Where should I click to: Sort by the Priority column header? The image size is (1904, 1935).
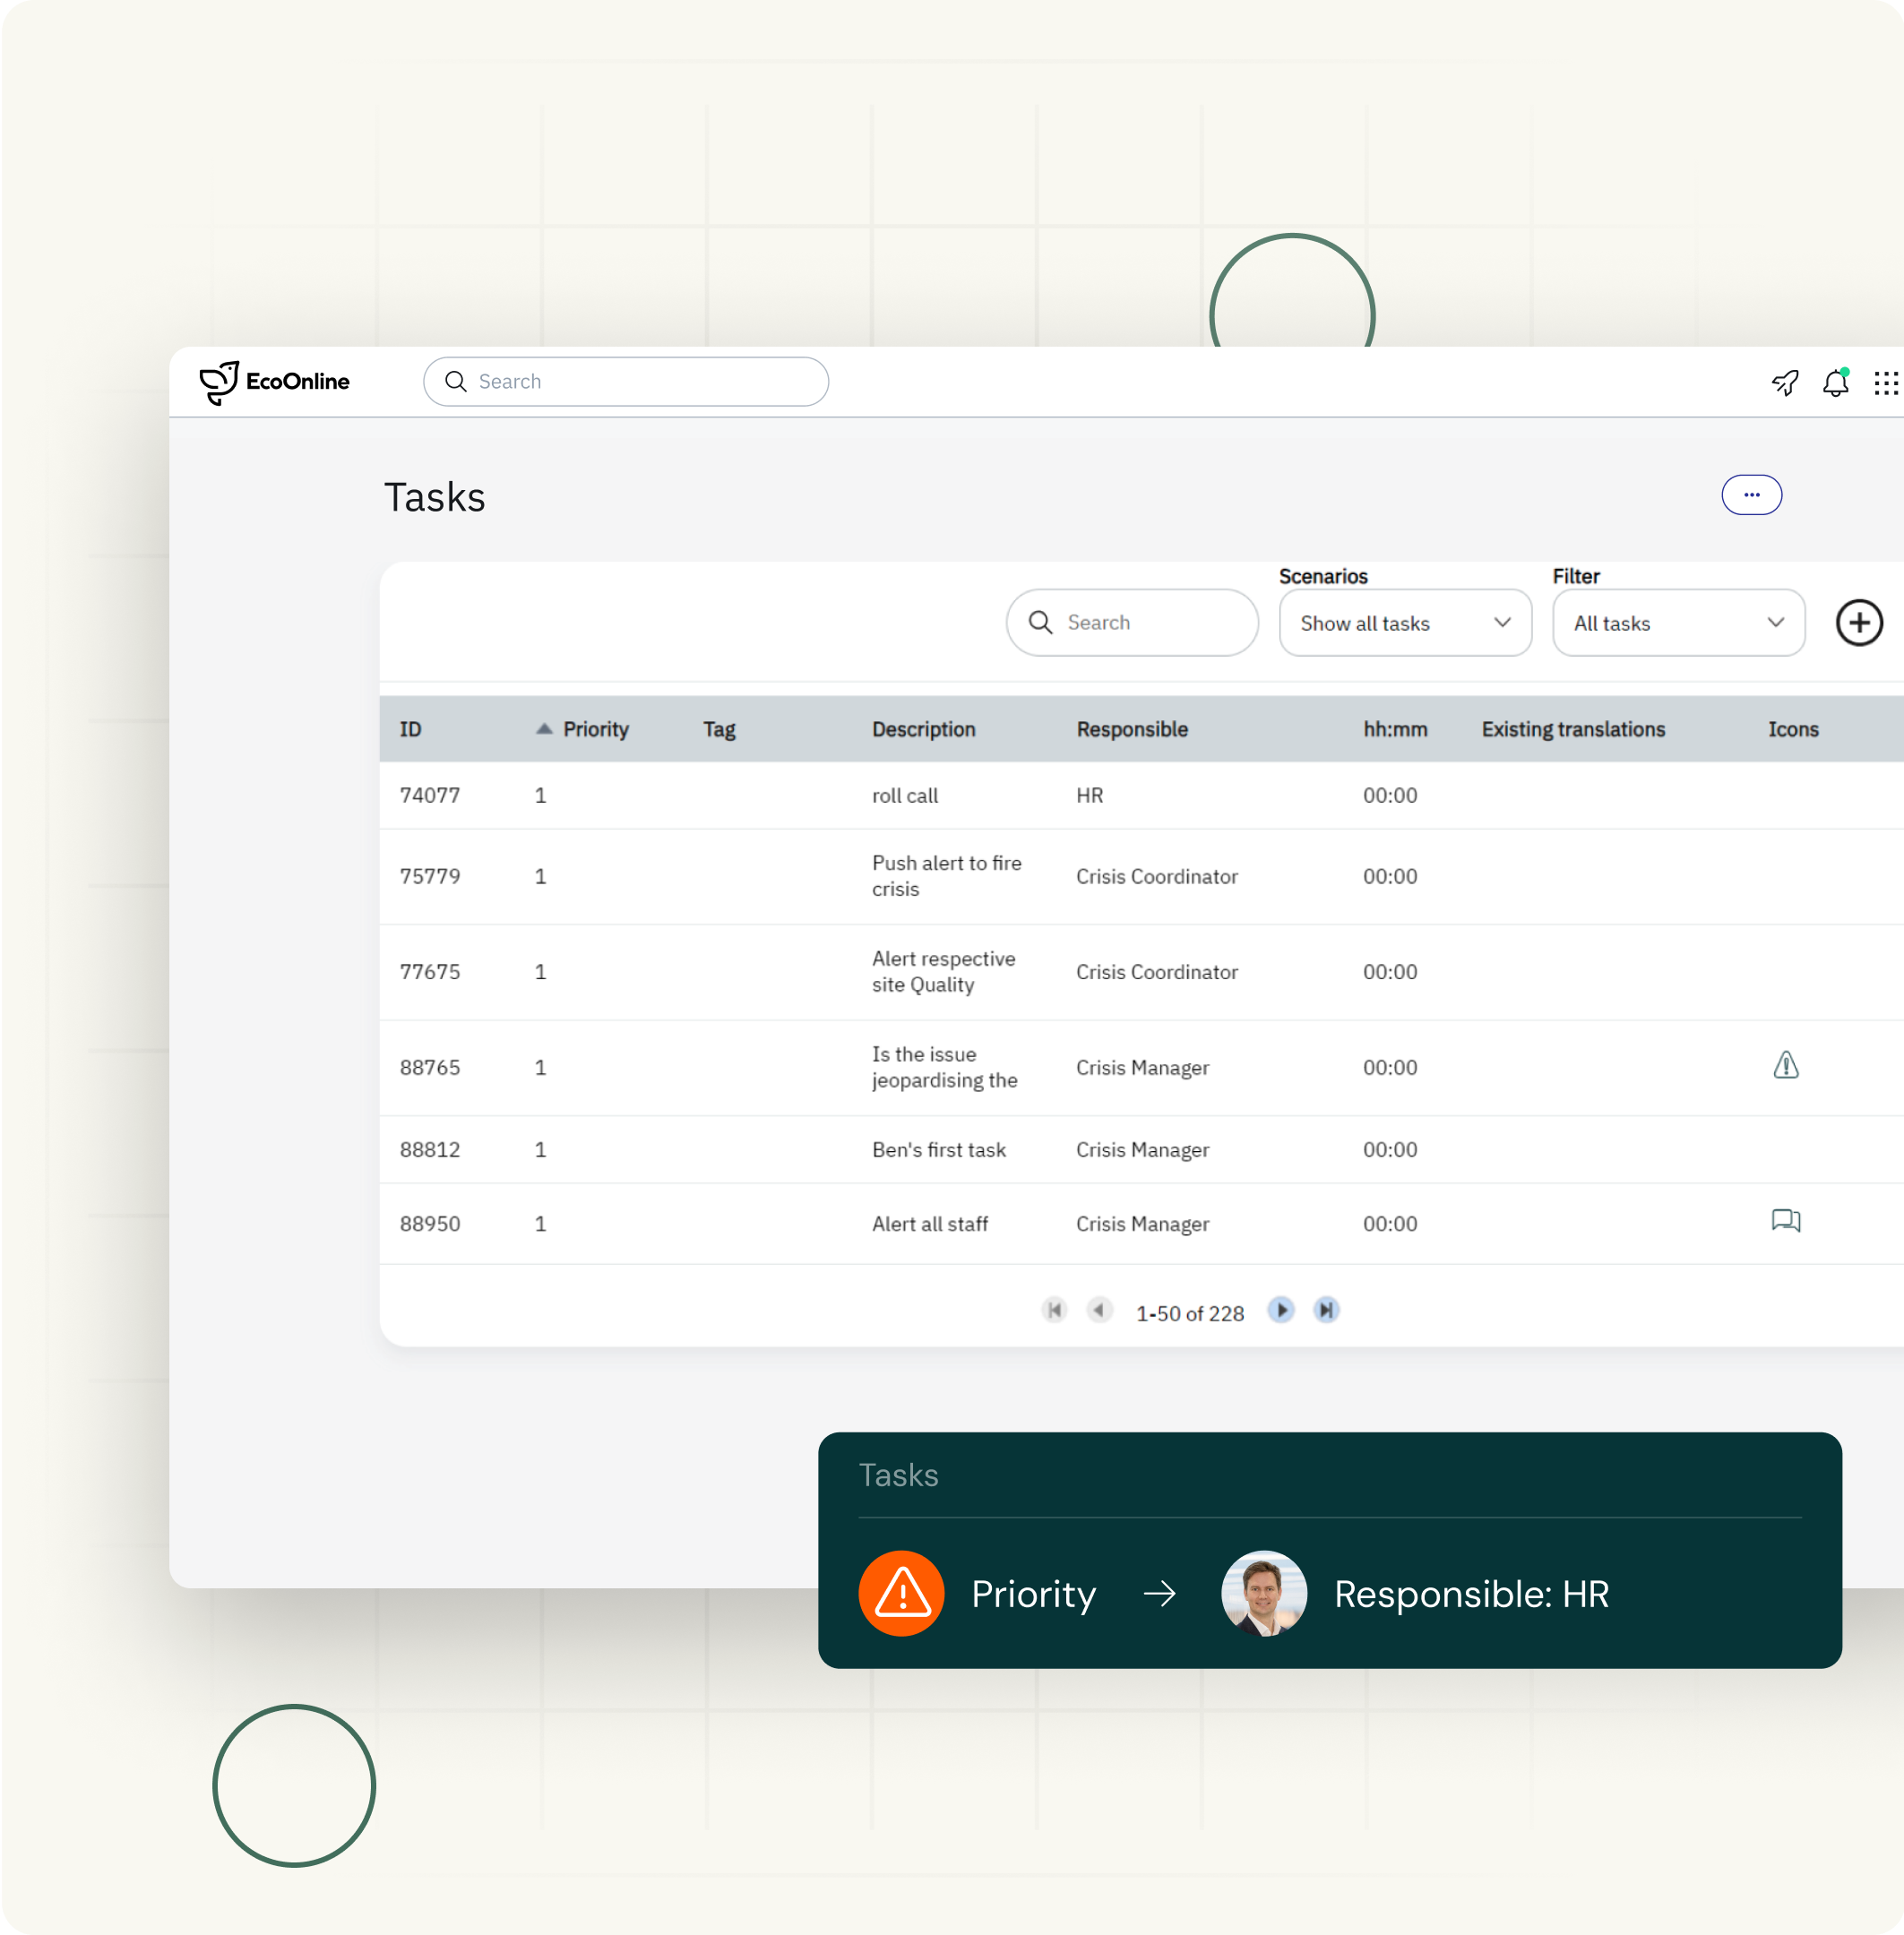click(595, 729)
